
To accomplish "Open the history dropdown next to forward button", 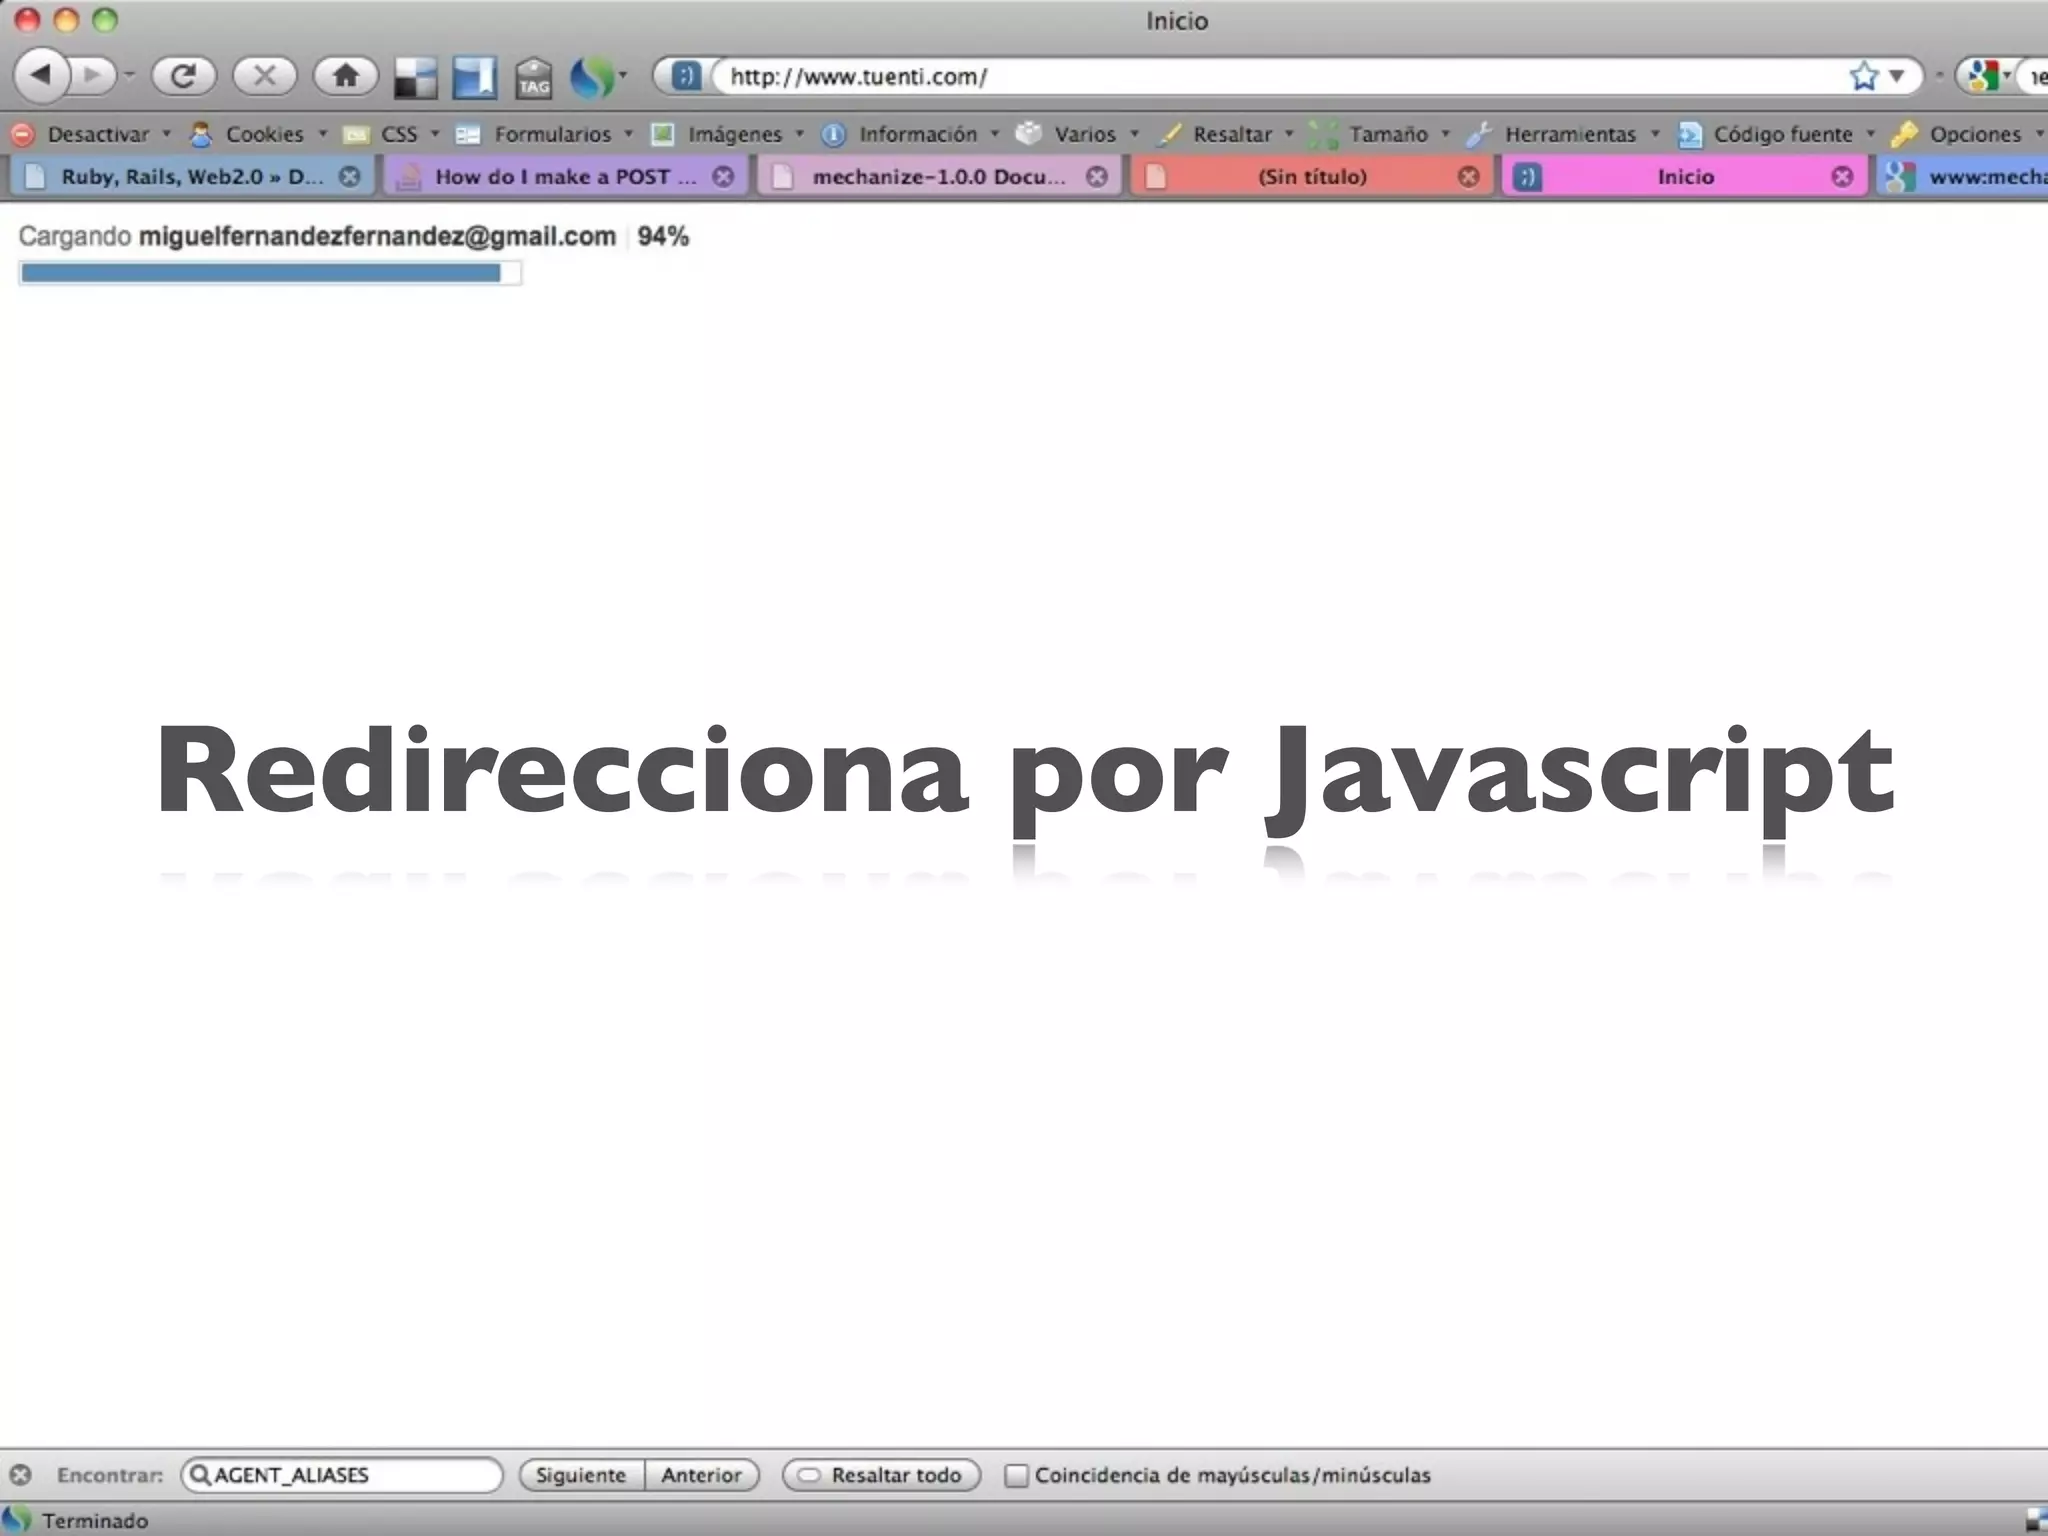I will click(x=129, y=75).
